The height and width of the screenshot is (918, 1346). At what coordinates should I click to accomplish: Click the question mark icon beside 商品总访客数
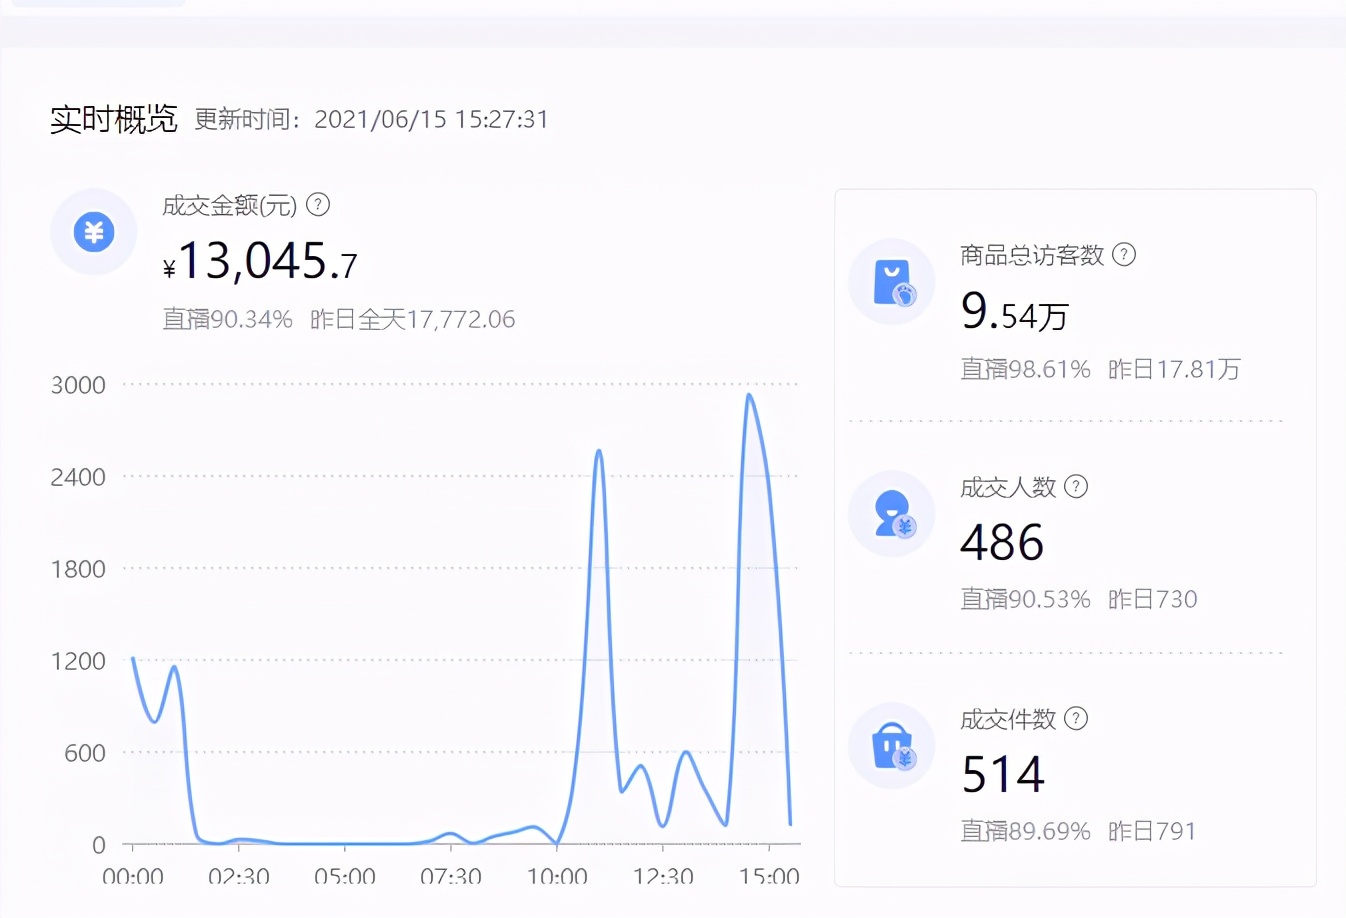[1124, 255]
